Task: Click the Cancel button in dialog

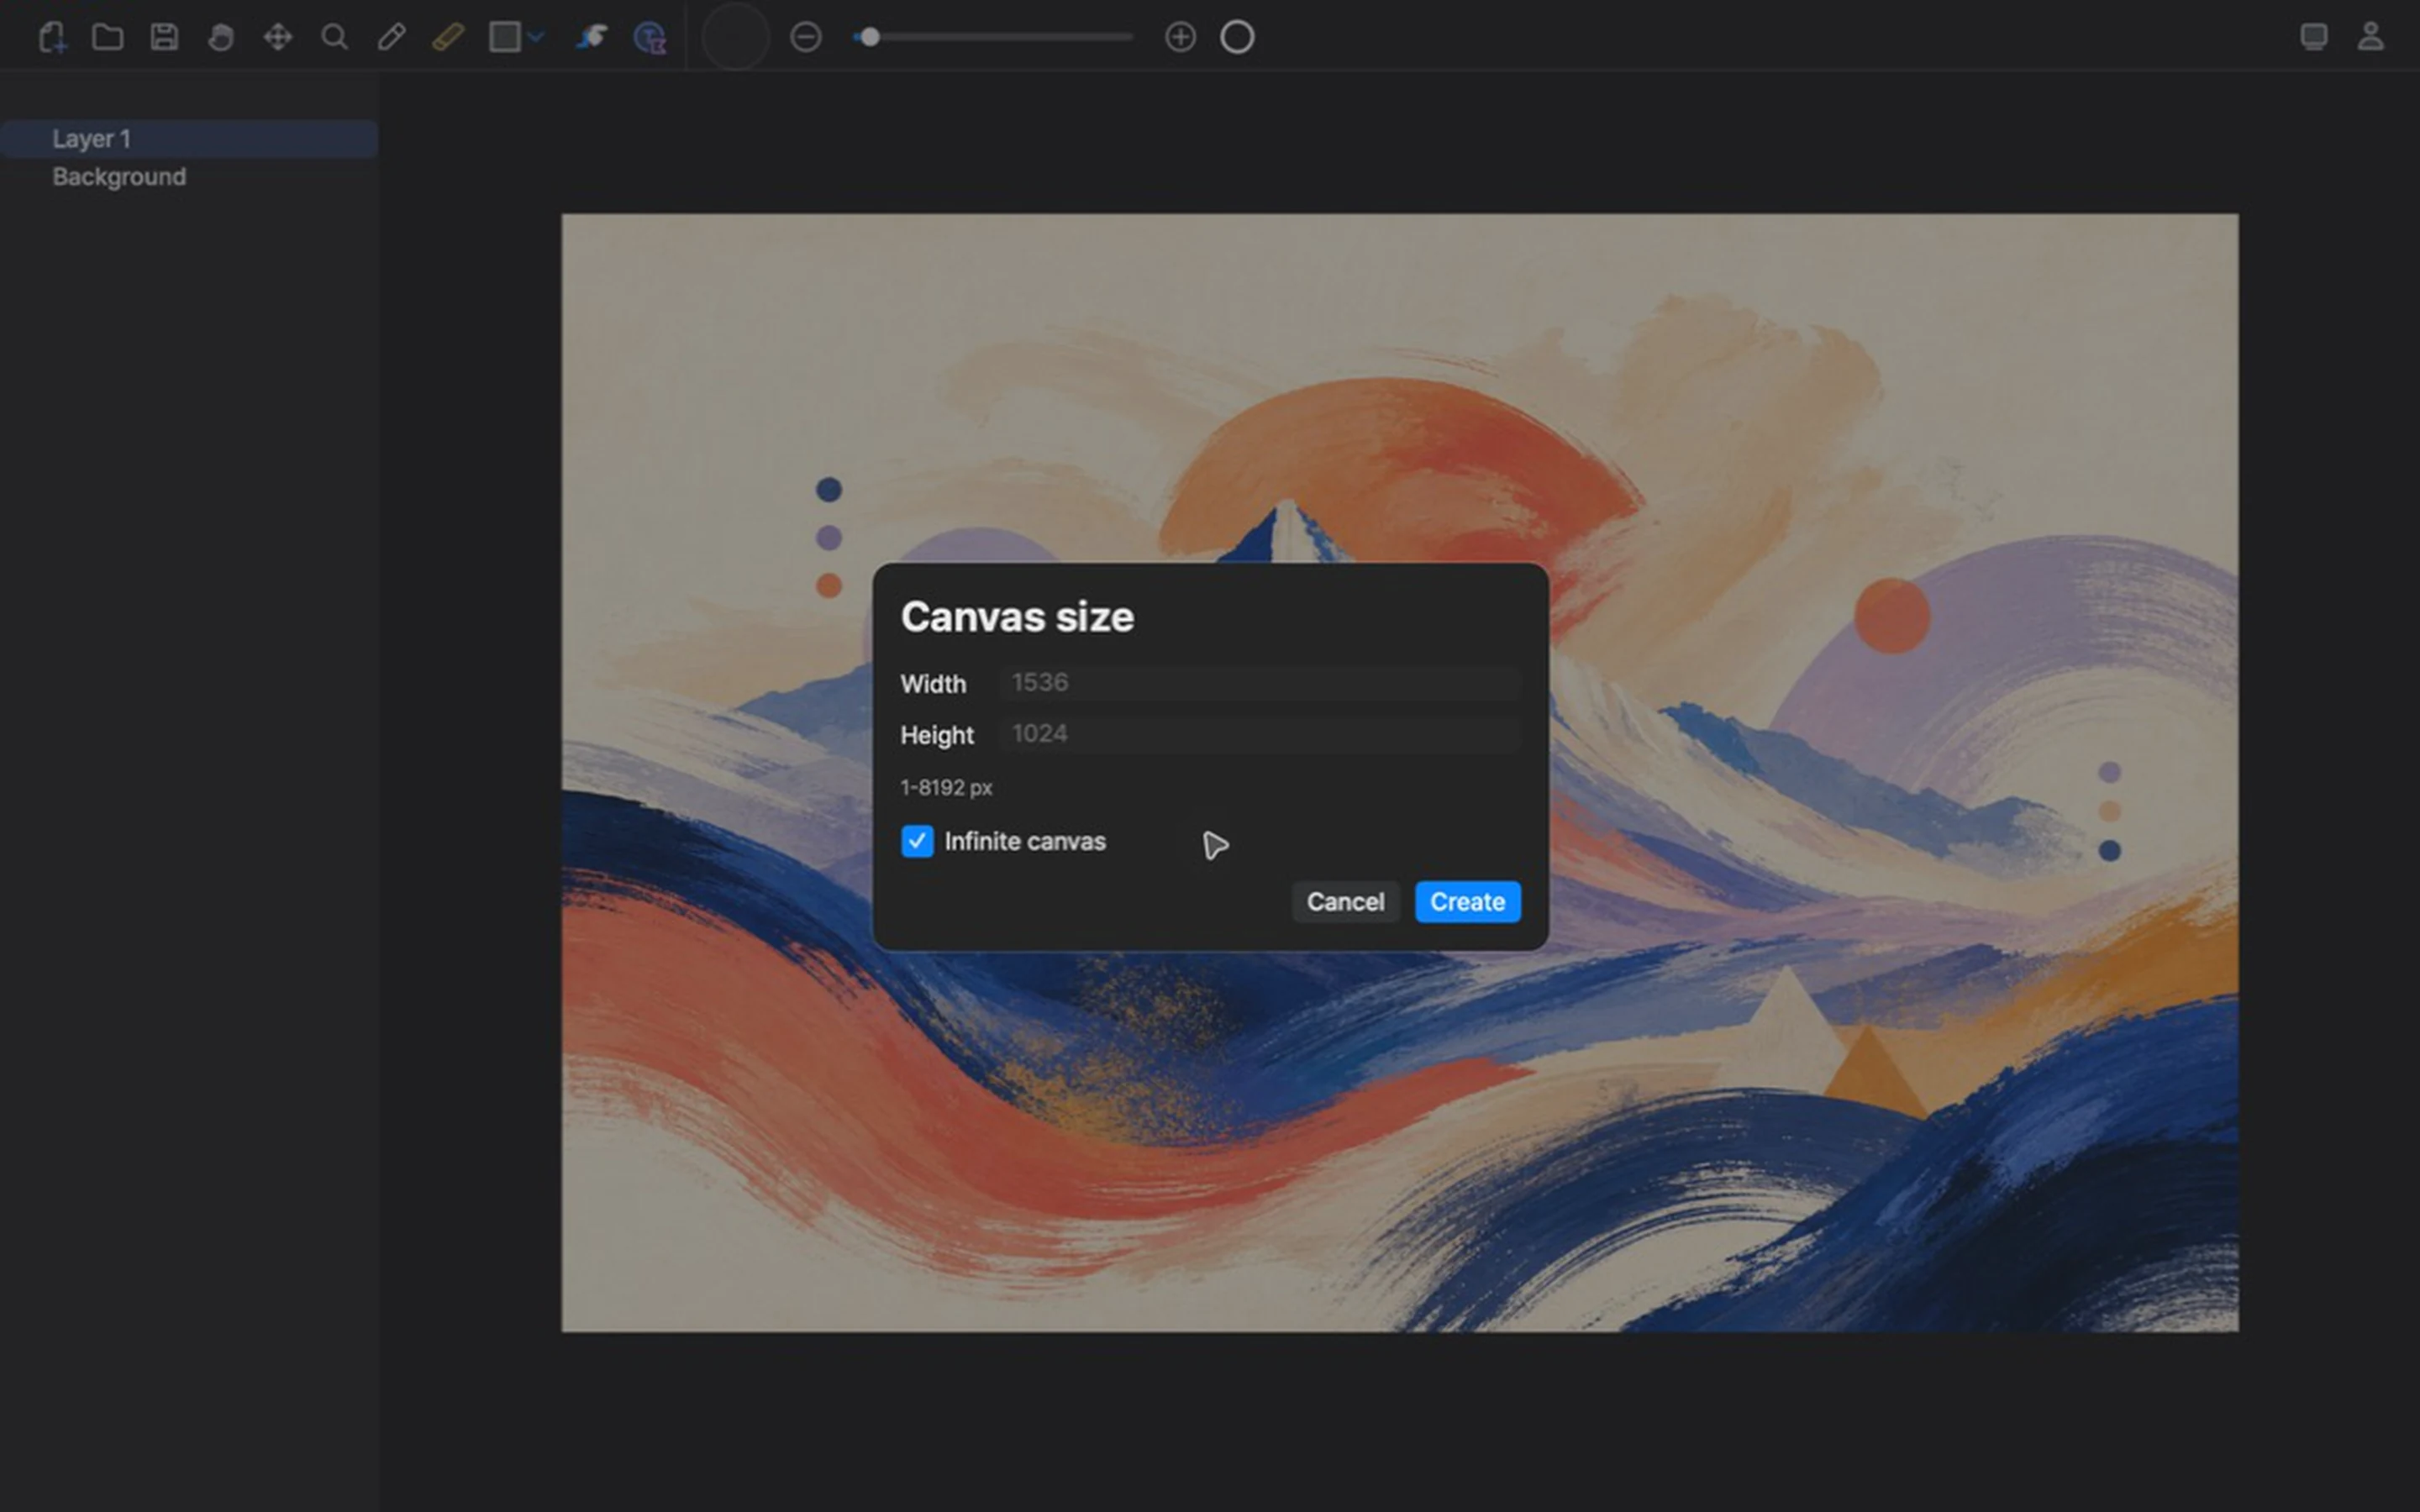Action: [1345, 902]
